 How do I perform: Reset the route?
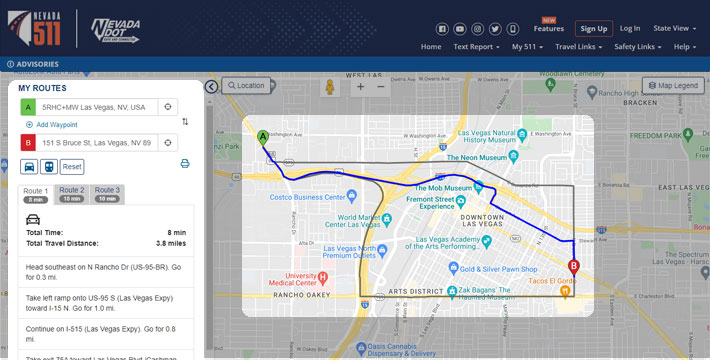coord(72,167)
